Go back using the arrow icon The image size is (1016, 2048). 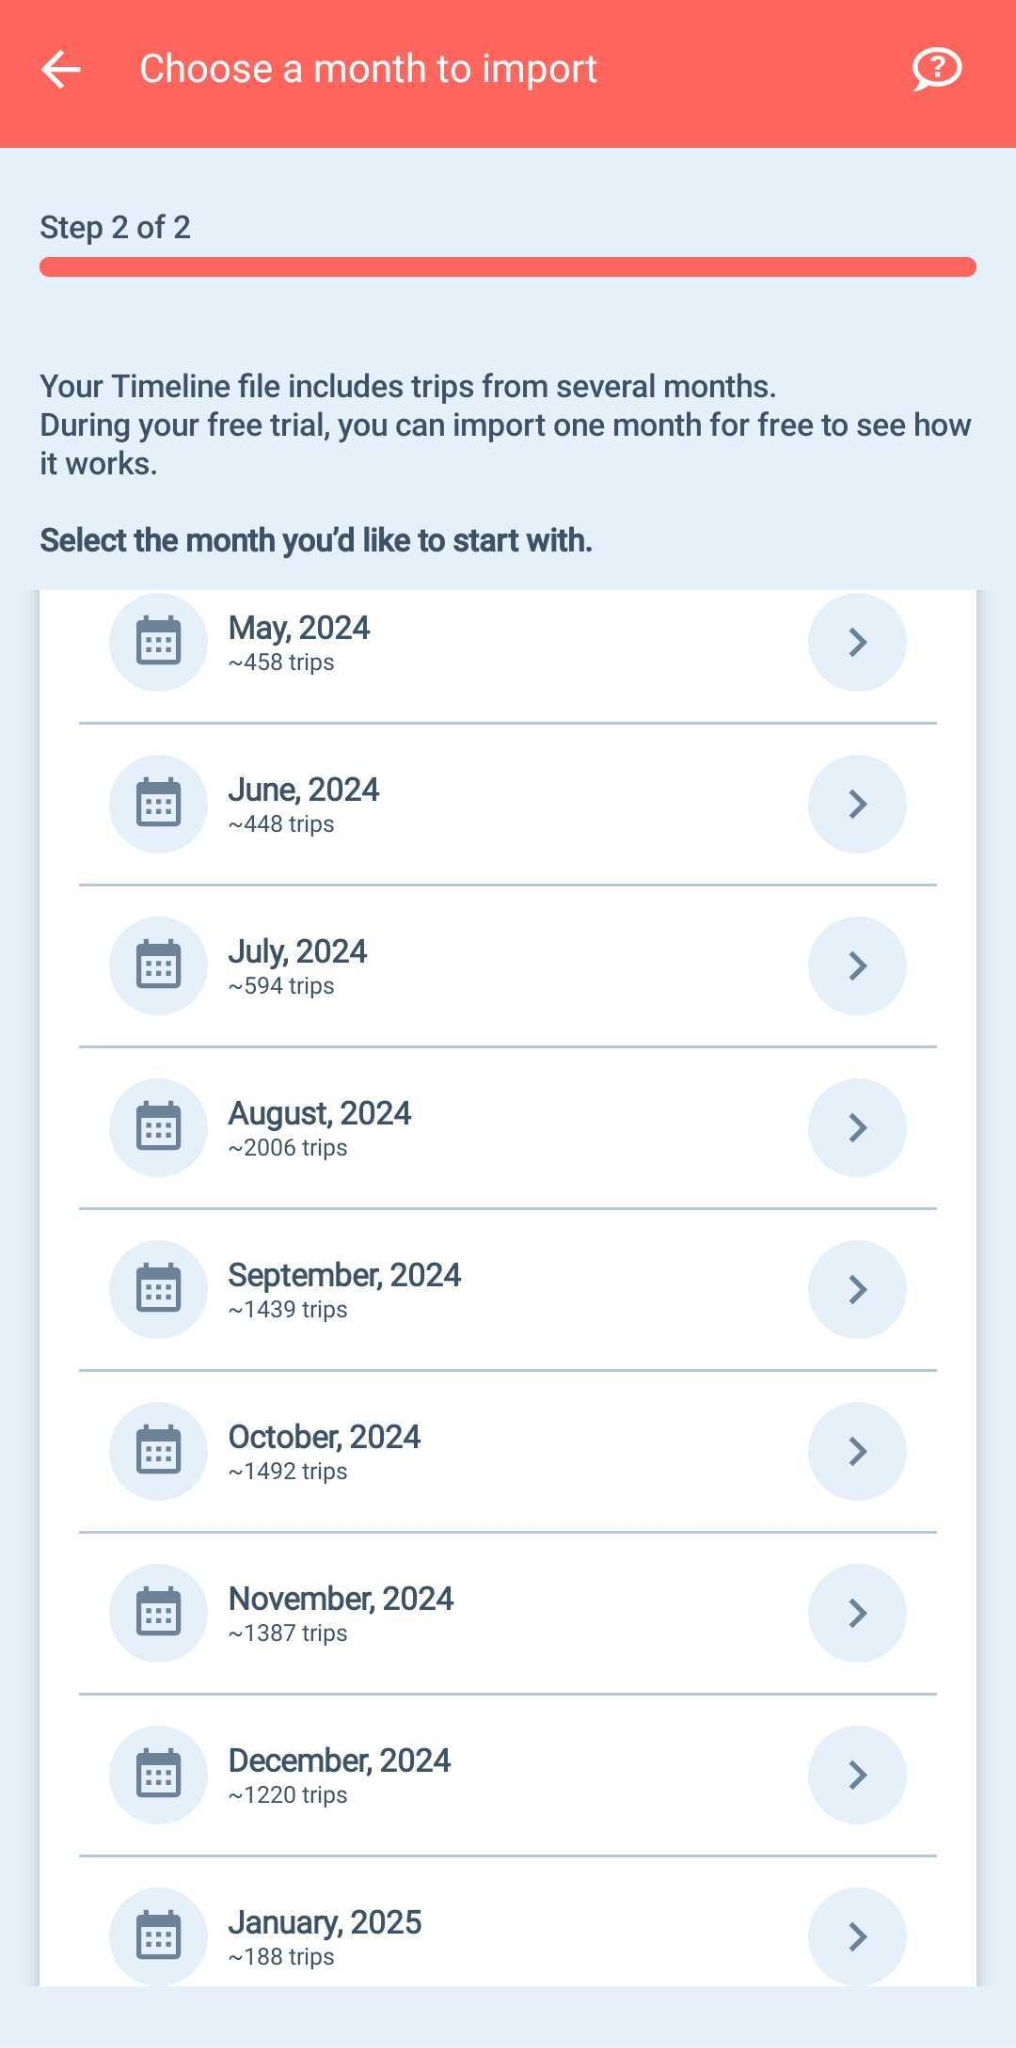pyautogui.click(x=61, y=69)
